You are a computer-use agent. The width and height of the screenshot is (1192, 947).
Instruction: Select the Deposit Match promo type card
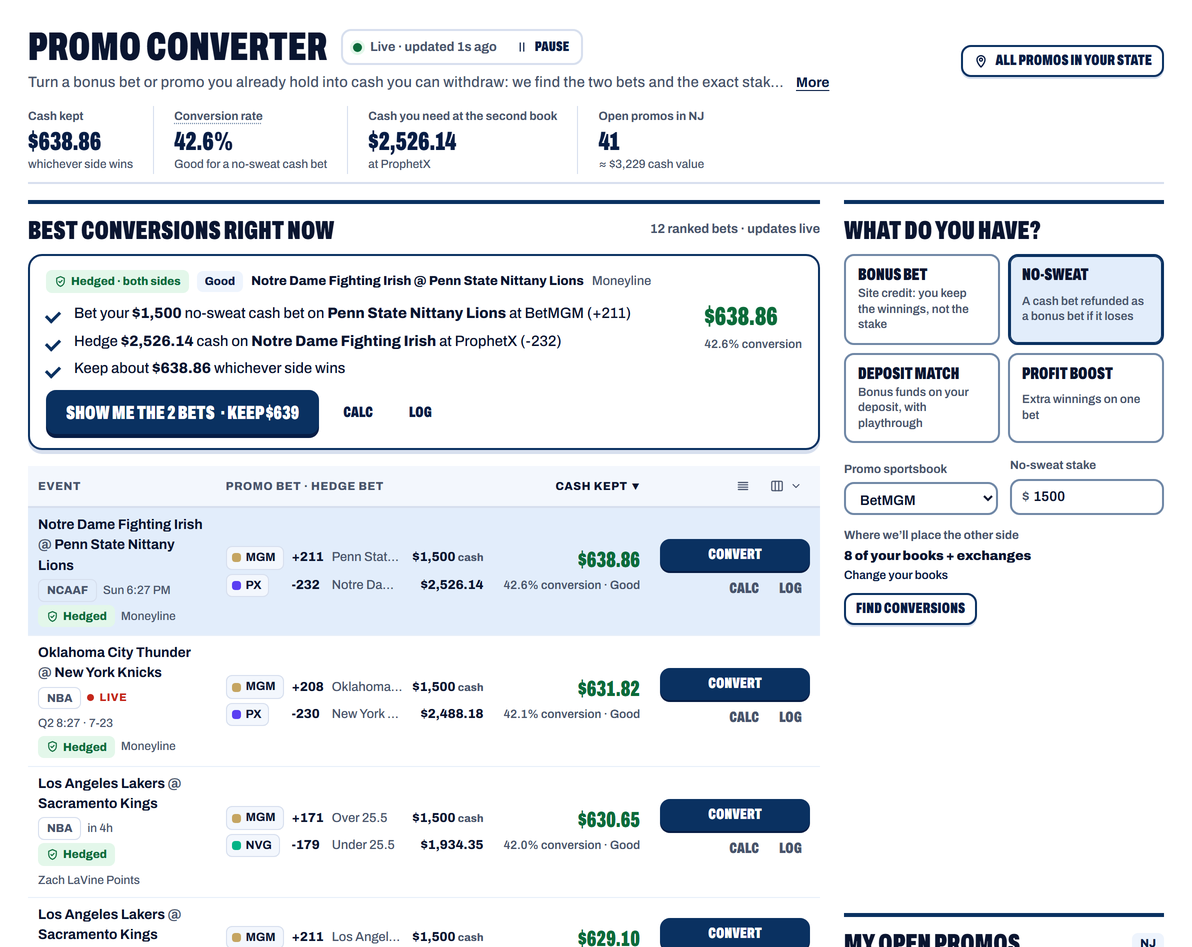(921, 397)
